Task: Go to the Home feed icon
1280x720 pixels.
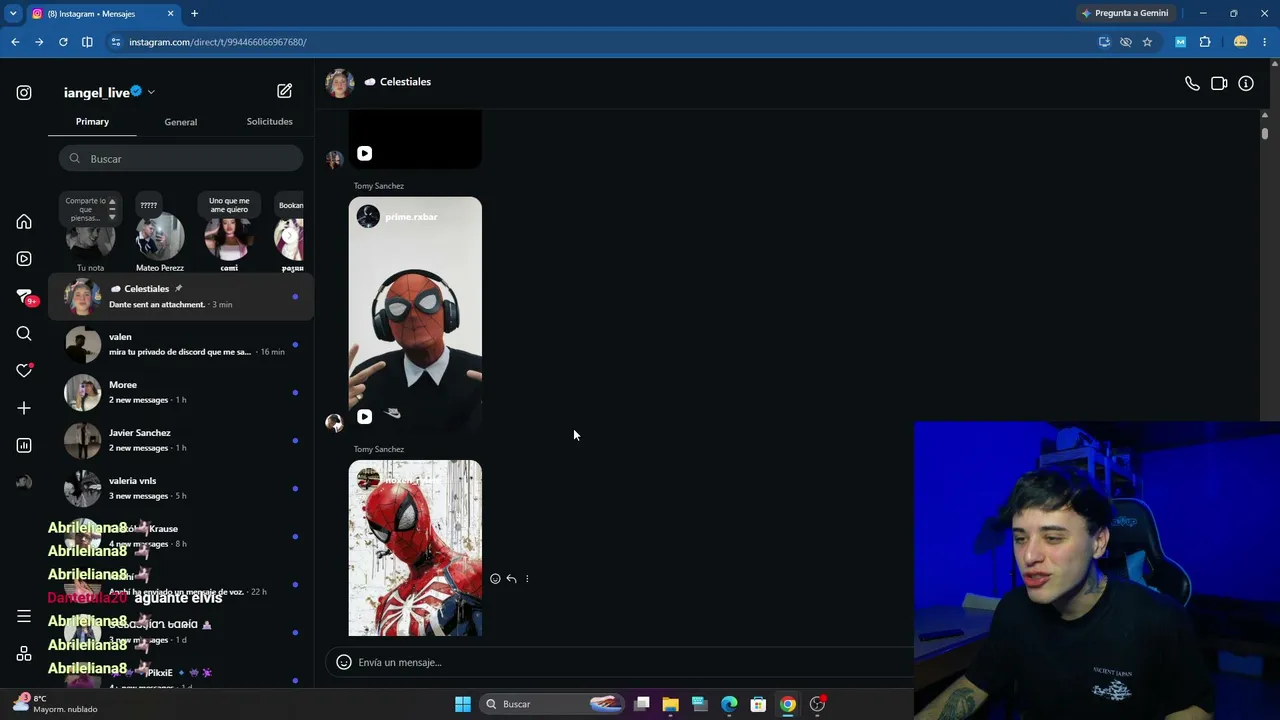Action: click(24, 221)
